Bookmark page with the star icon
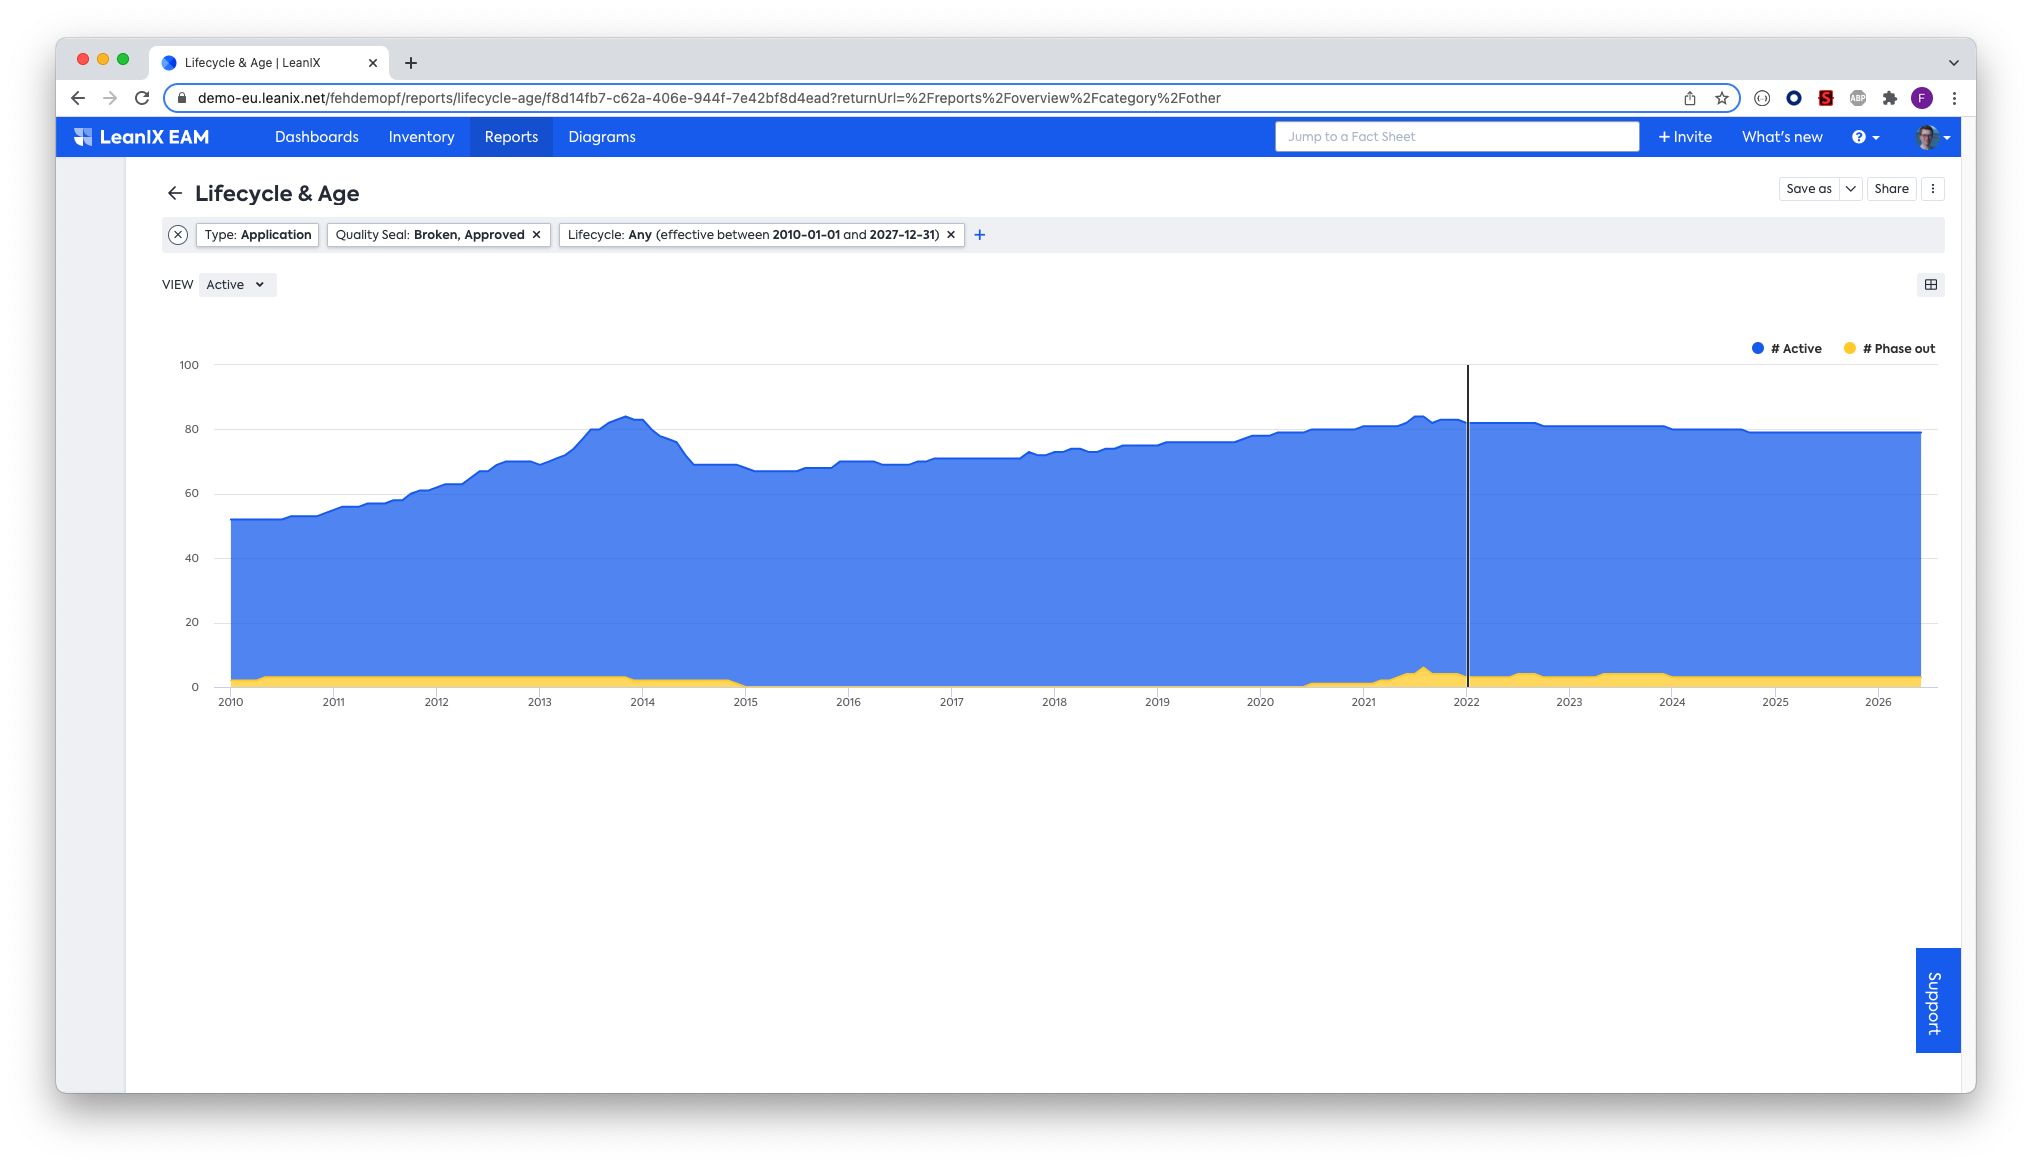The image size is (2032, 1167). (x=1722, y=98)
